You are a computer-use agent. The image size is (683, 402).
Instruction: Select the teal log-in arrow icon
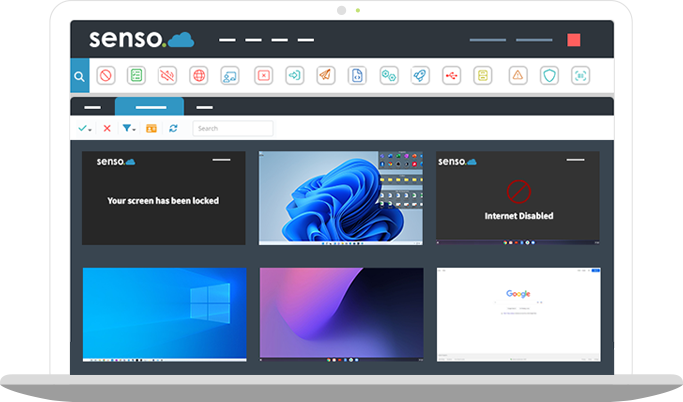[x=295, y=75]
